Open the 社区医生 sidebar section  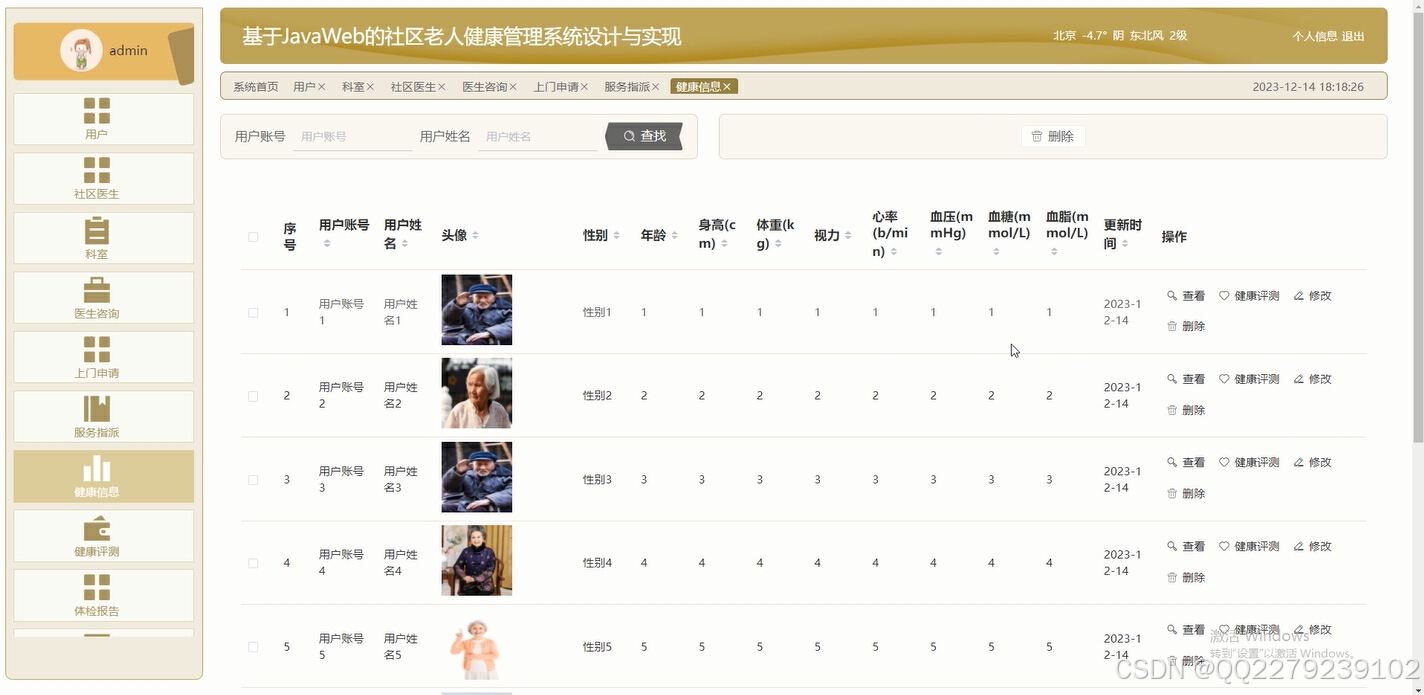tap(103, 178)
